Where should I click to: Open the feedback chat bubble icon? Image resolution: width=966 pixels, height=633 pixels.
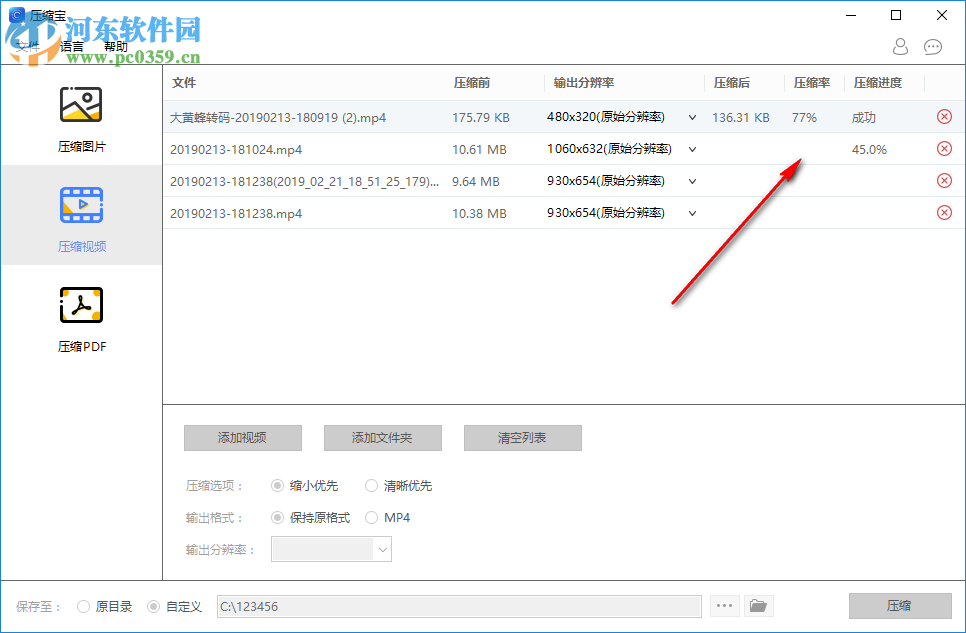pyautogui.click(x=933, y=47)
